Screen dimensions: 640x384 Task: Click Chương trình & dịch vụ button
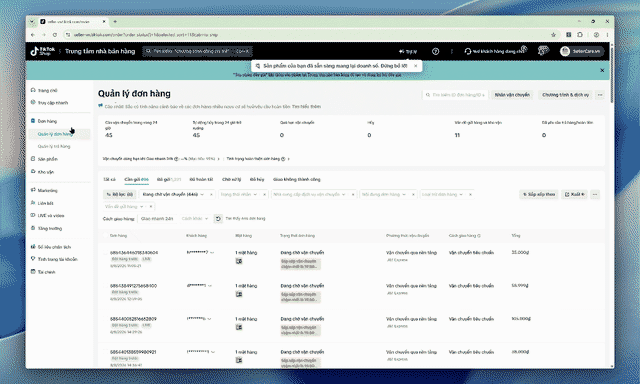[x=565, y=95]
